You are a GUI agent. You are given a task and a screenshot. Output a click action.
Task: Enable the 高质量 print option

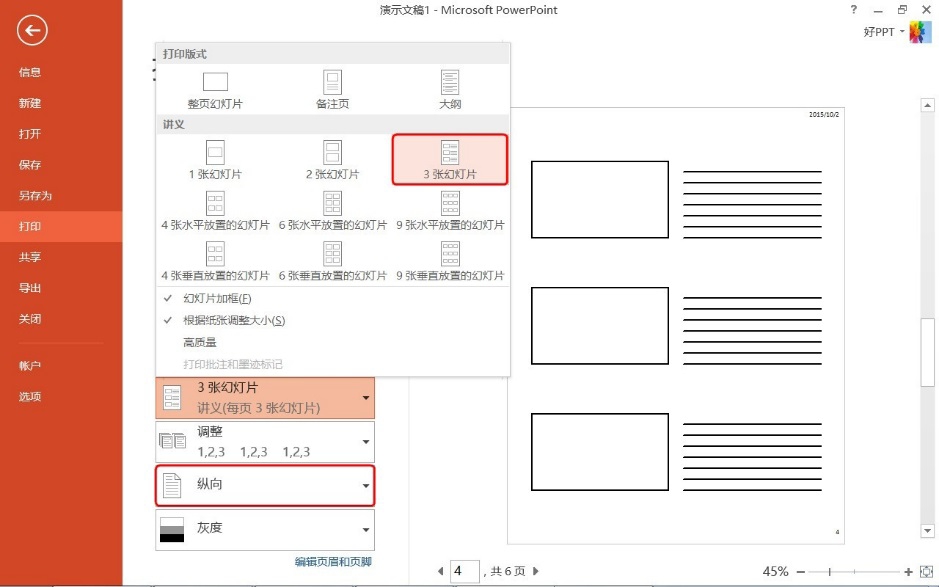click(200, 342)
